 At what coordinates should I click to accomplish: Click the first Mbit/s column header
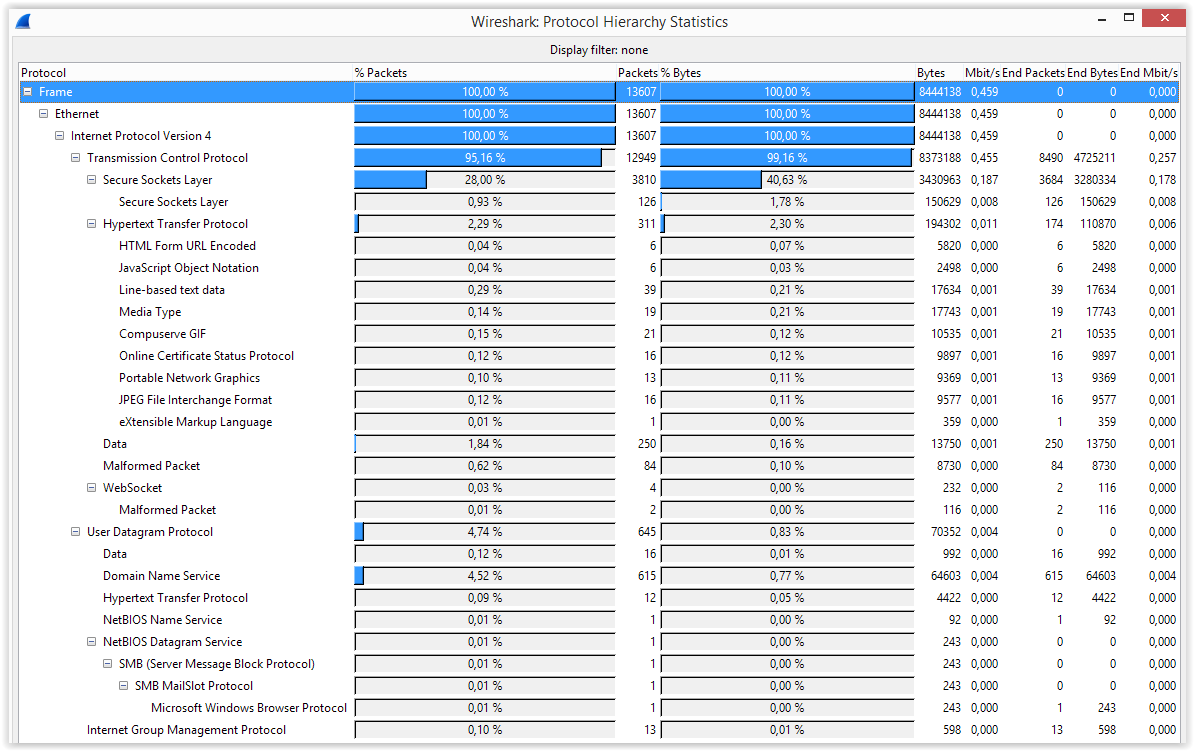coord(982,72)
